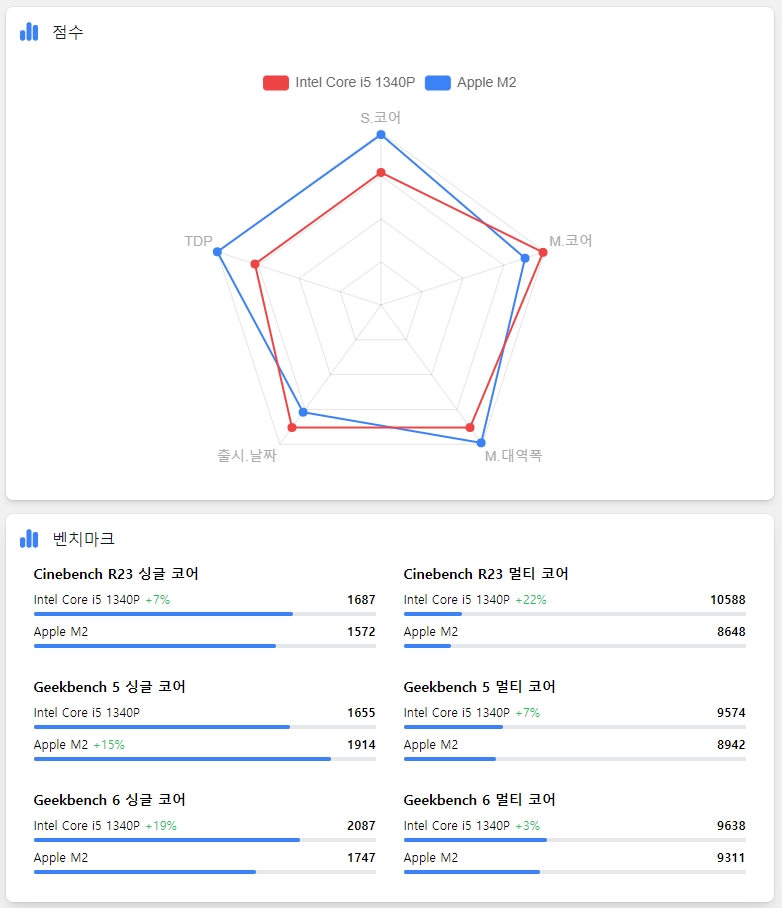Click the blue TDP data point
Image resolution: width=782 pixels, height=908 pixels.
[x=217, y=252]
